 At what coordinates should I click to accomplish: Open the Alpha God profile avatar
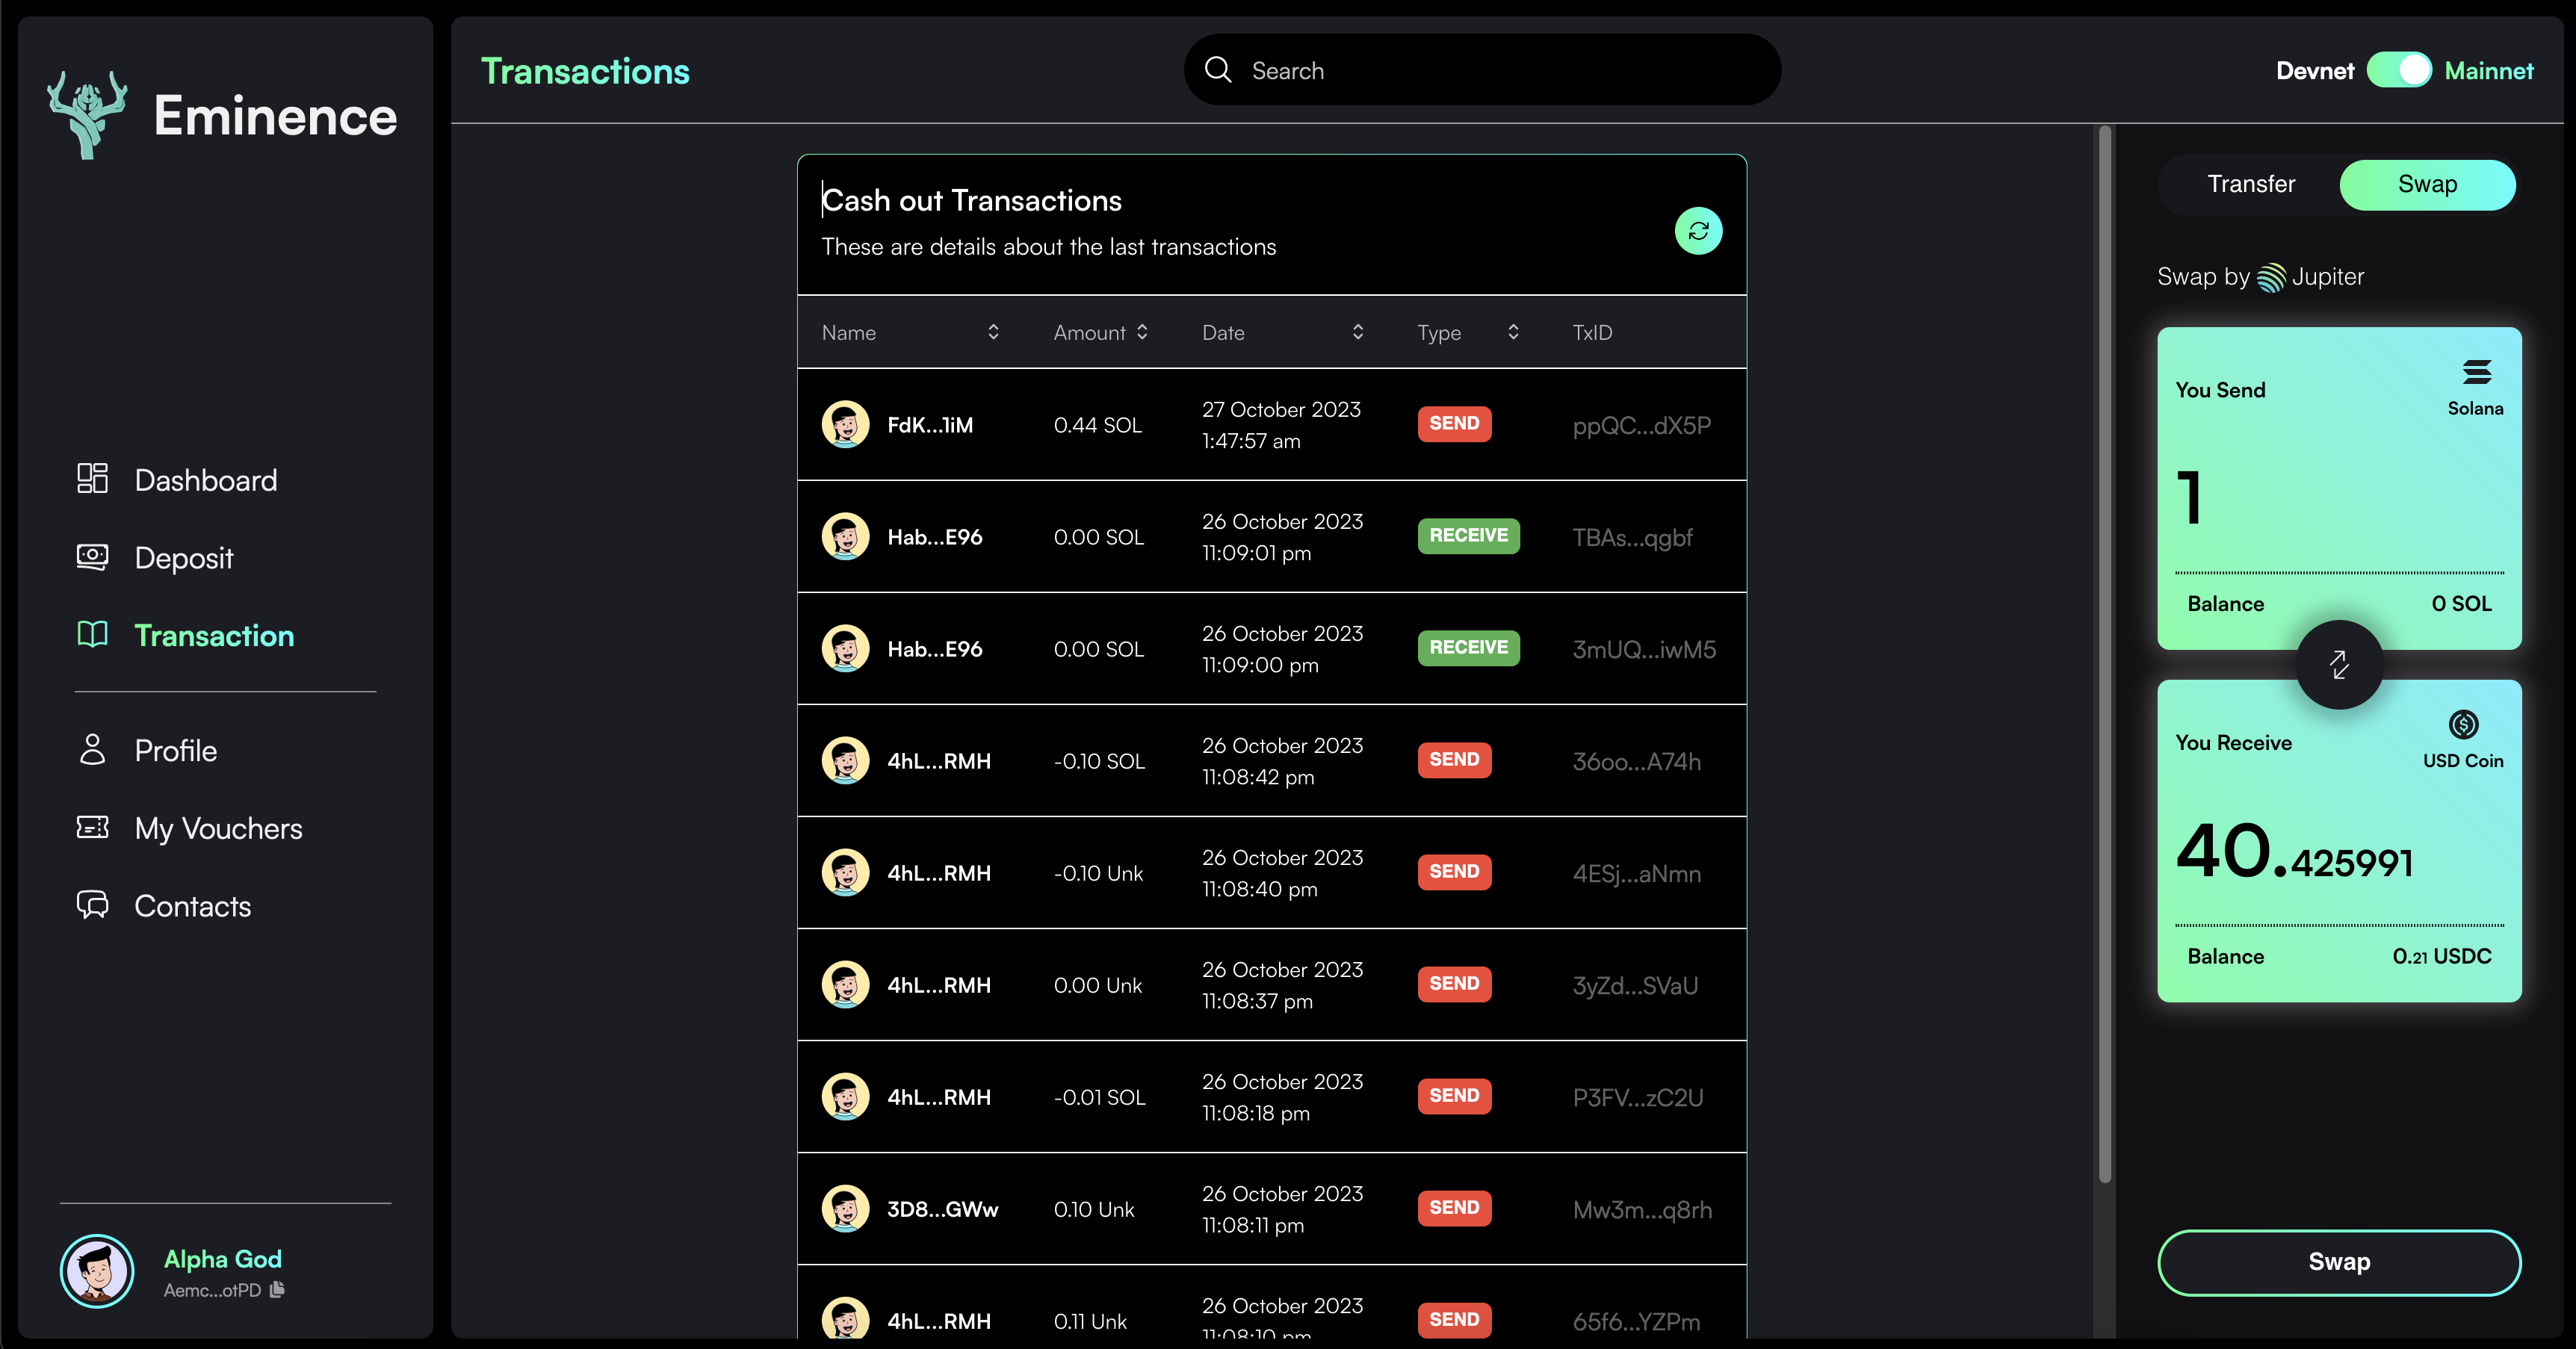pyautogui.click(x=97, y=1270)
